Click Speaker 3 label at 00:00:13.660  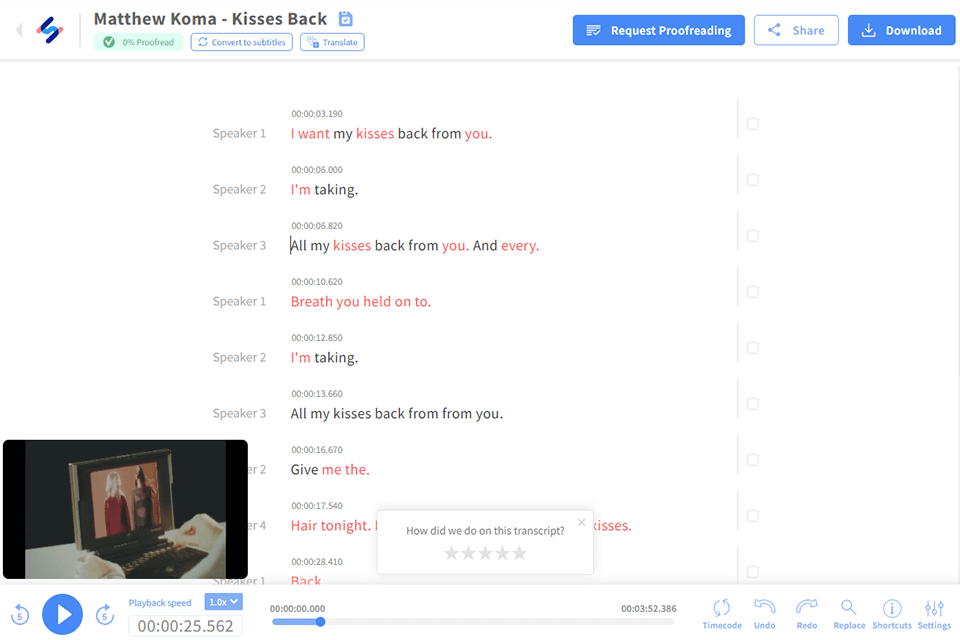pyautogui.click(x=239, y=414)
